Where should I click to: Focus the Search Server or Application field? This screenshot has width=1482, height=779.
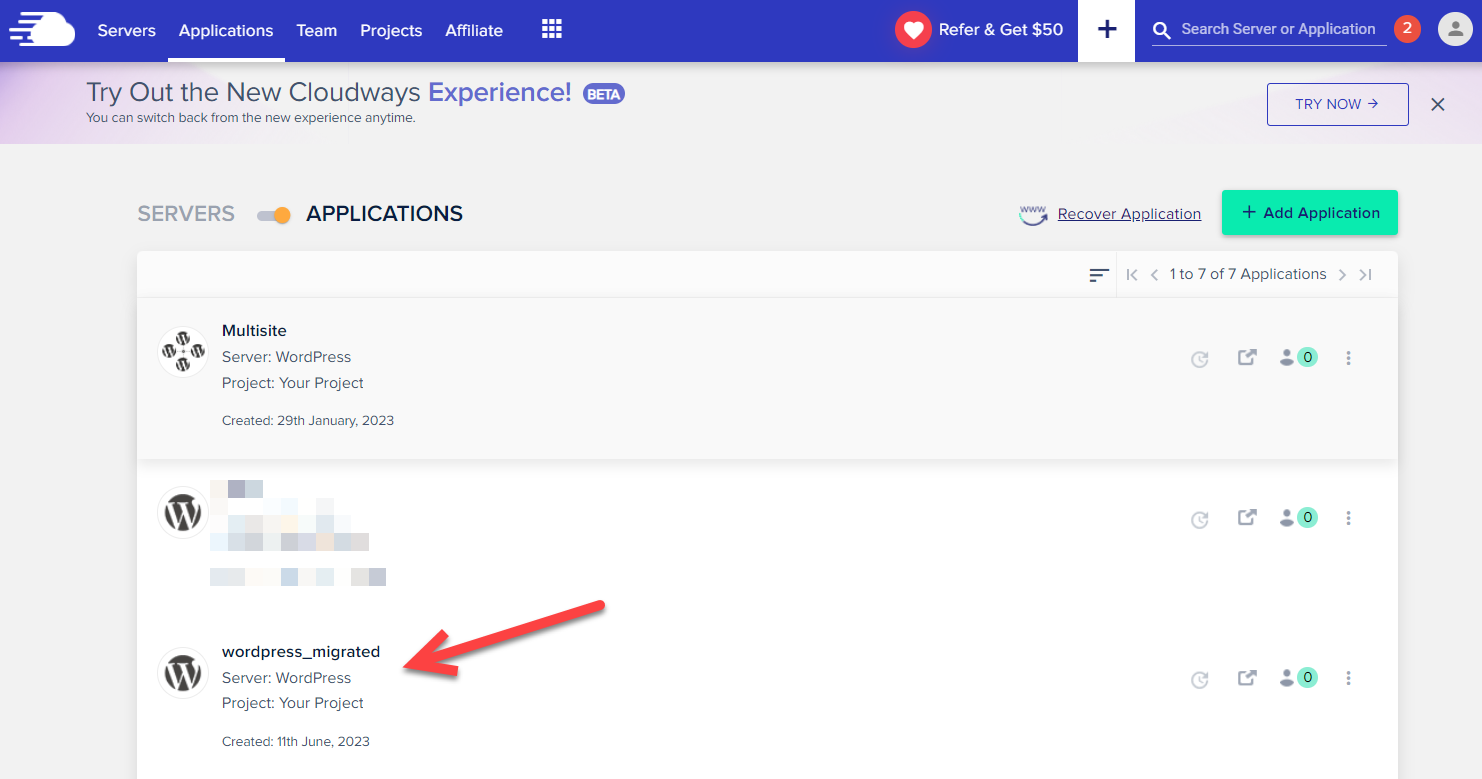(x=1278, y=29)
